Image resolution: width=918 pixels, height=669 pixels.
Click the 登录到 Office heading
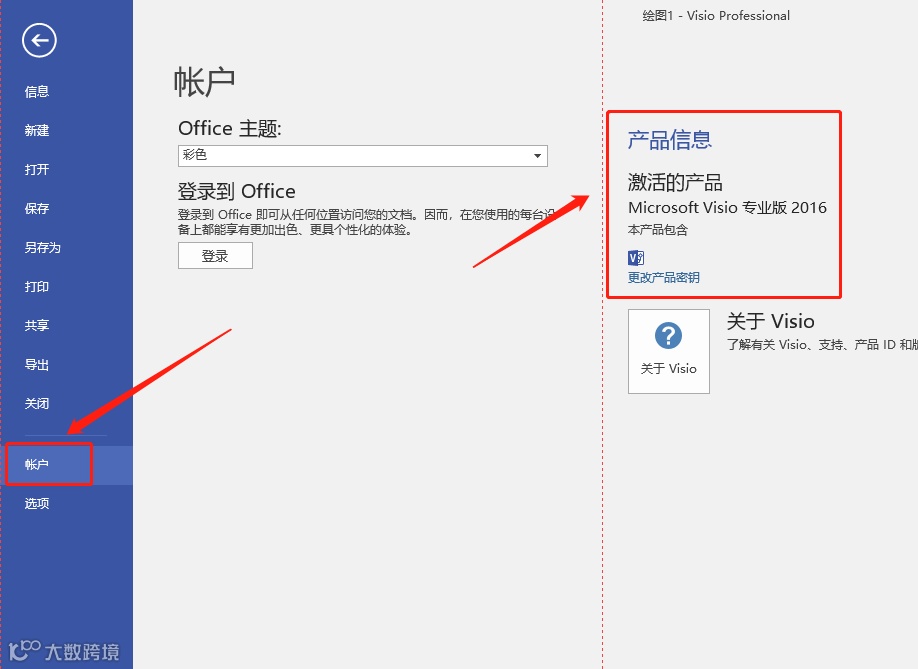click(237, 191)
